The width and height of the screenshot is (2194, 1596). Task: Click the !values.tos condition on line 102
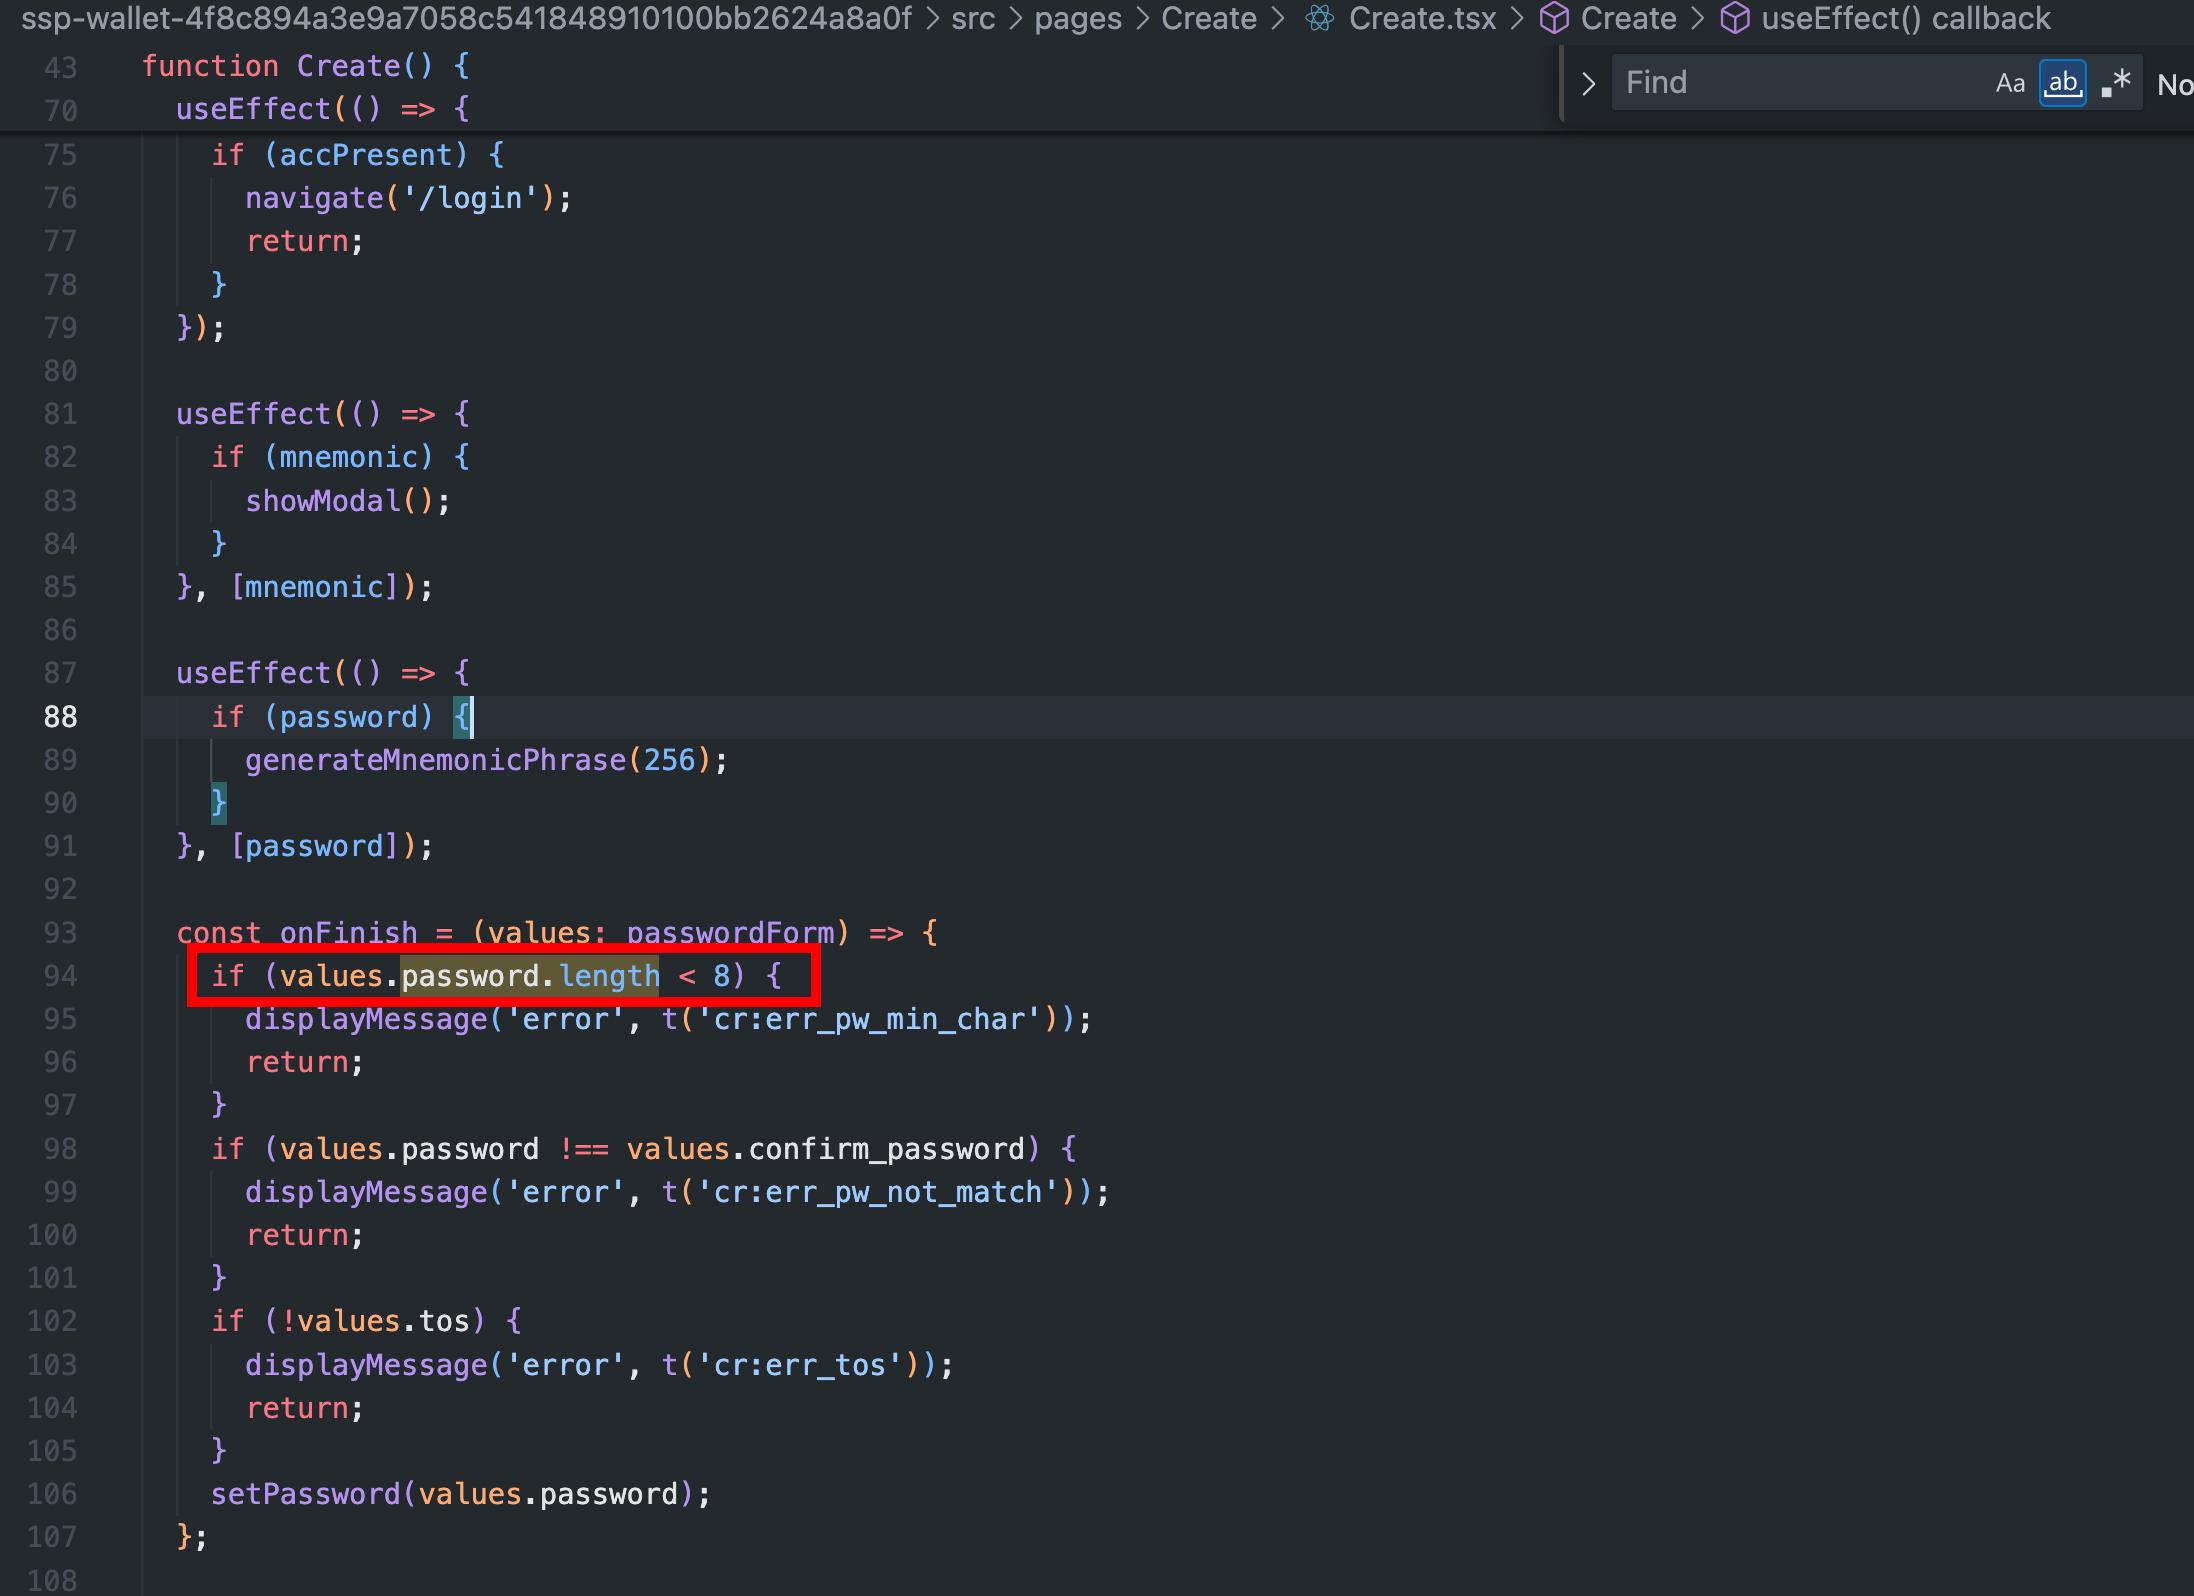375,1321
